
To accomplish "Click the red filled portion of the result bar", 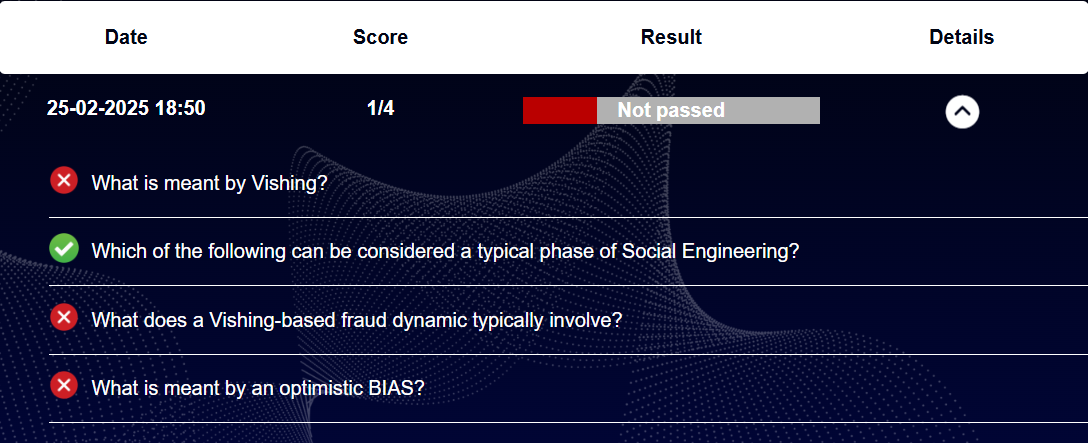I will (560, 110).
